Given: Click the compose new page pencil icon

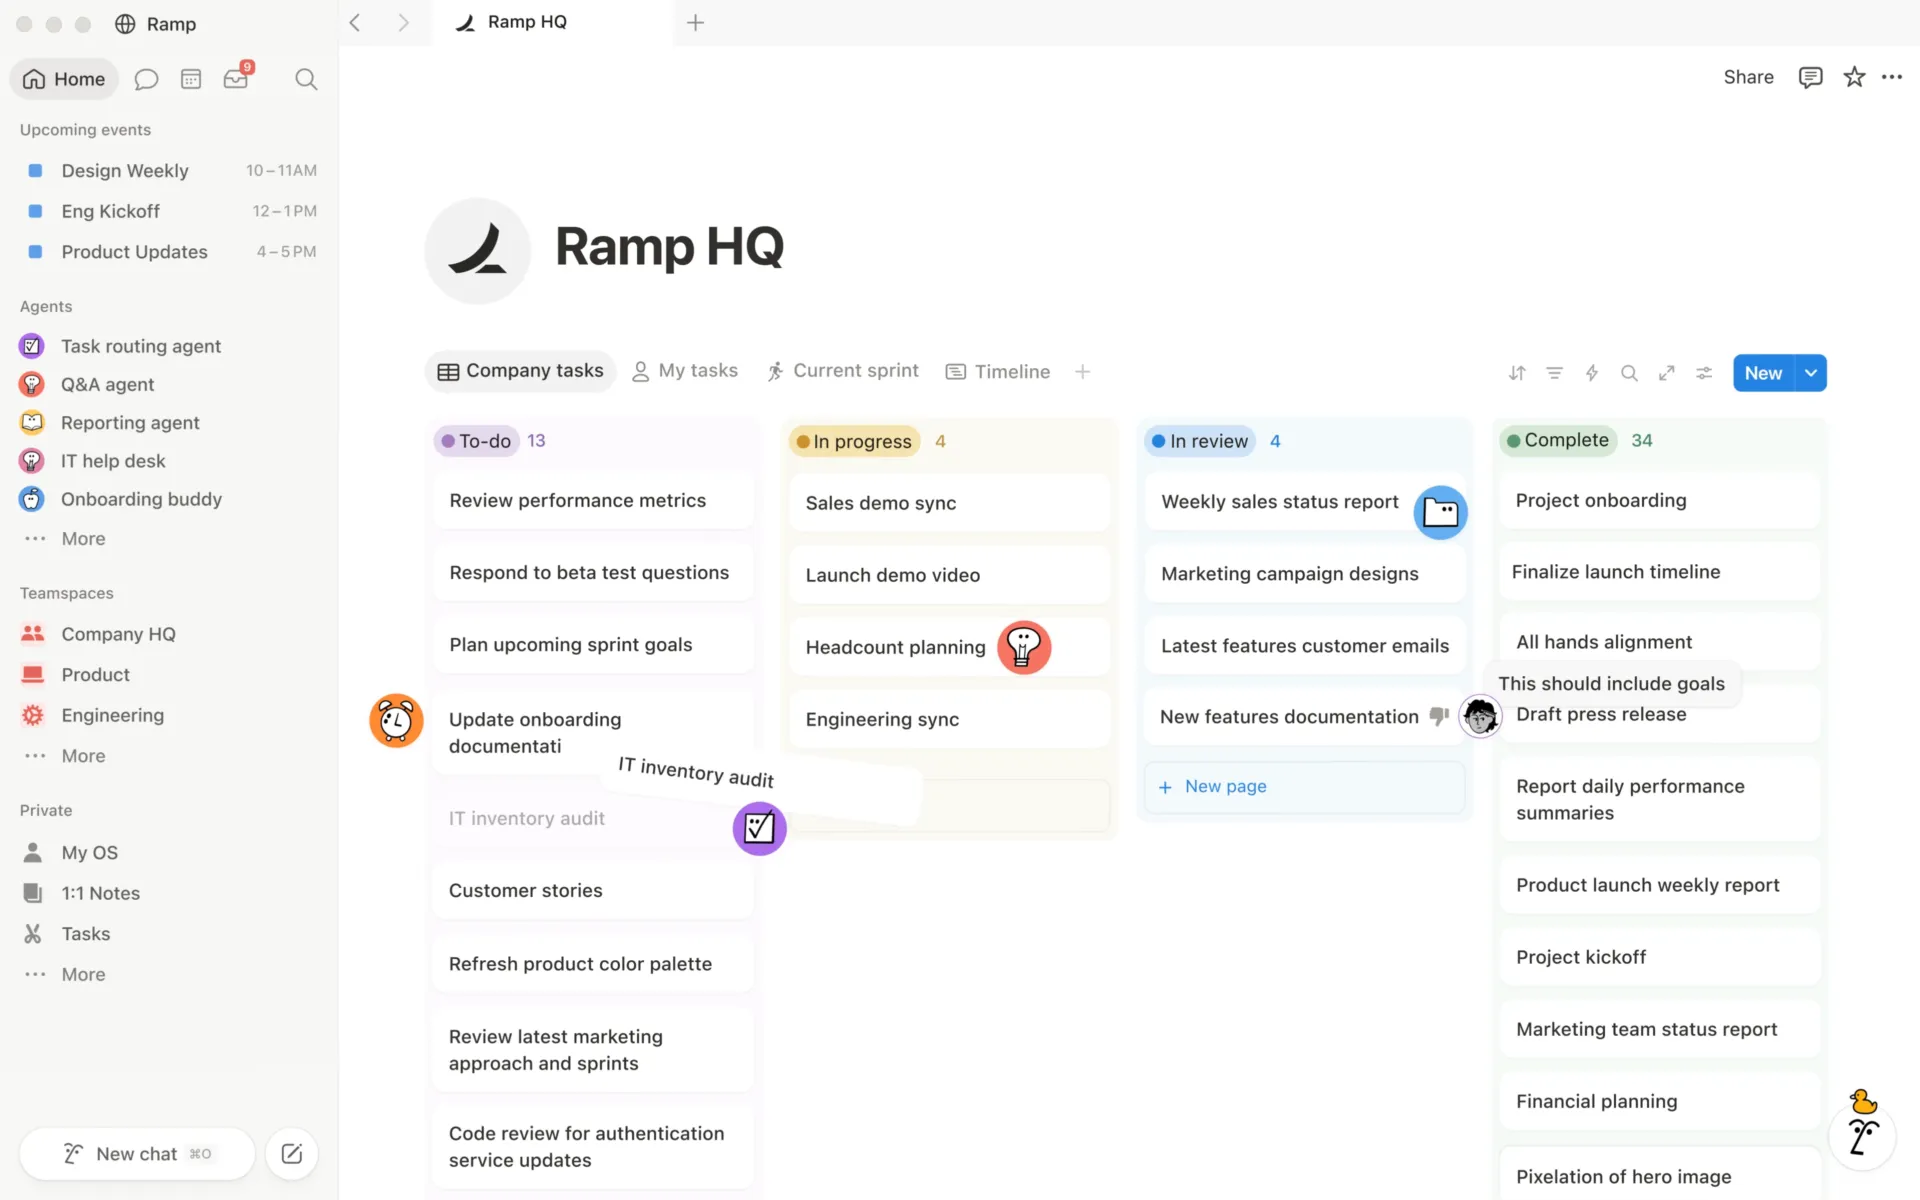Looking at the screenshot, I should tap(292, 1154).
